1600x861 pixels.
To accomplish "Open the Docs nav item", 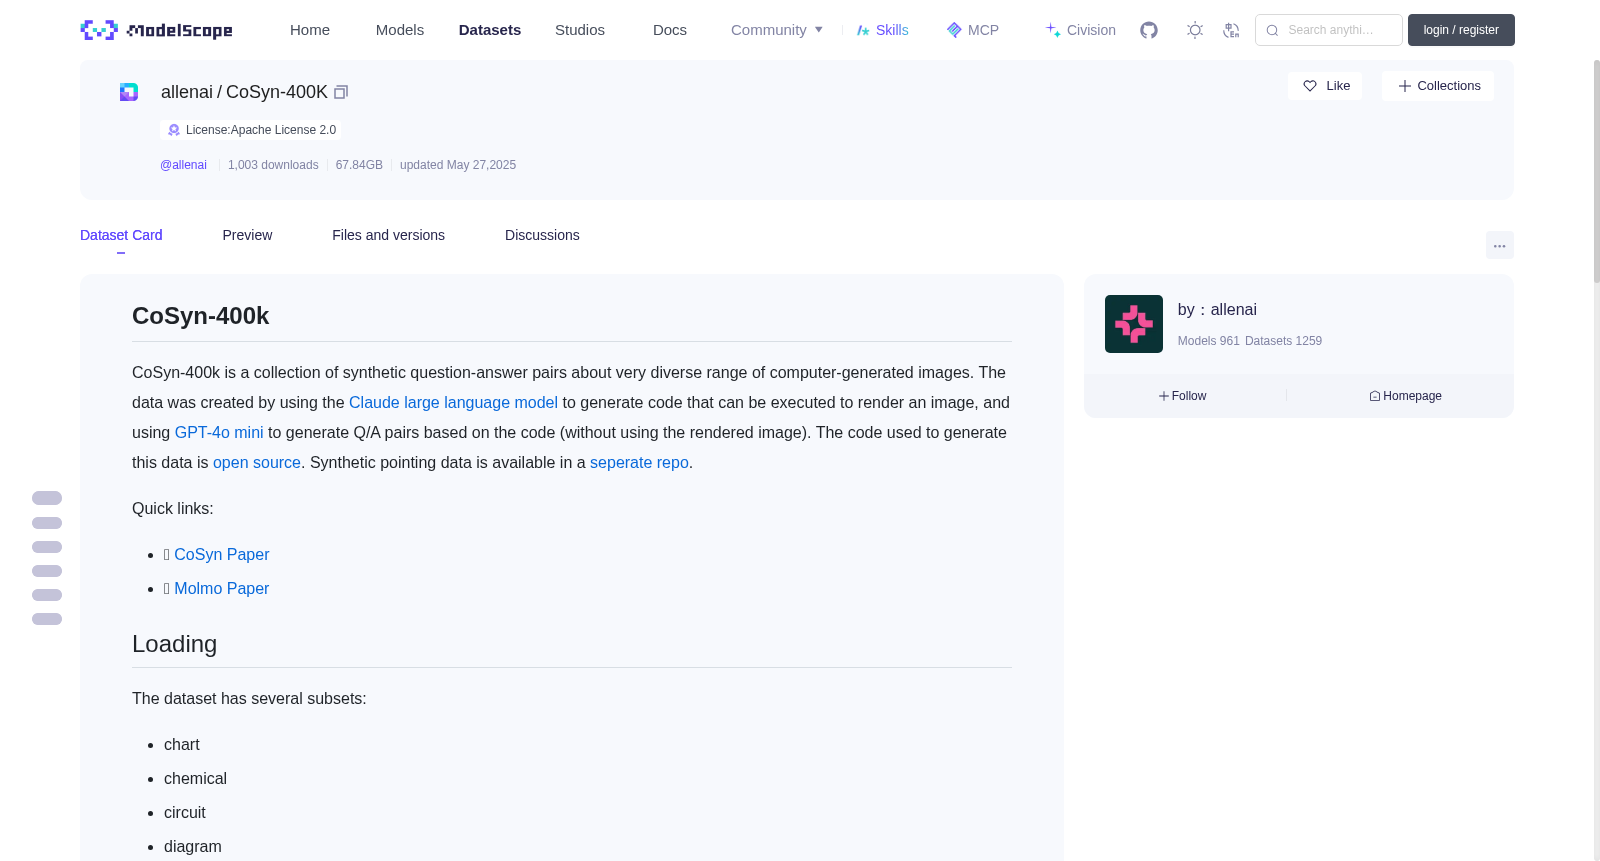I will (x=670, y=30).
